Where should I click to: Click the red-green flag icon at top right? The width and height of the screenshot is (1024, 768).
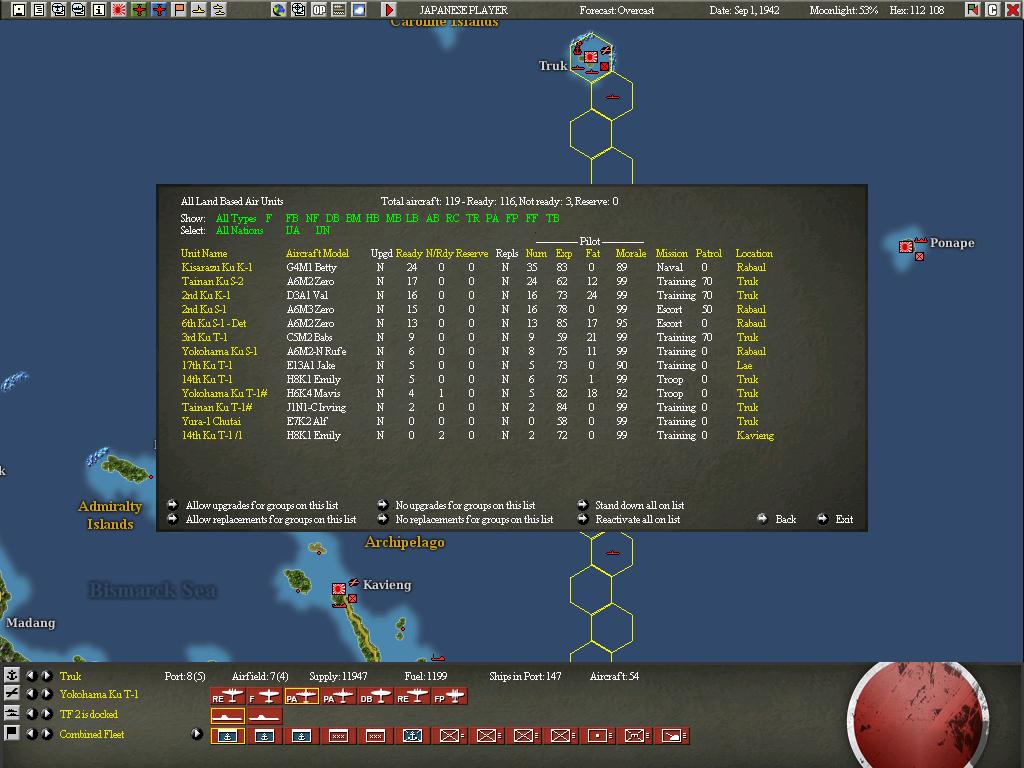(973, 10)
